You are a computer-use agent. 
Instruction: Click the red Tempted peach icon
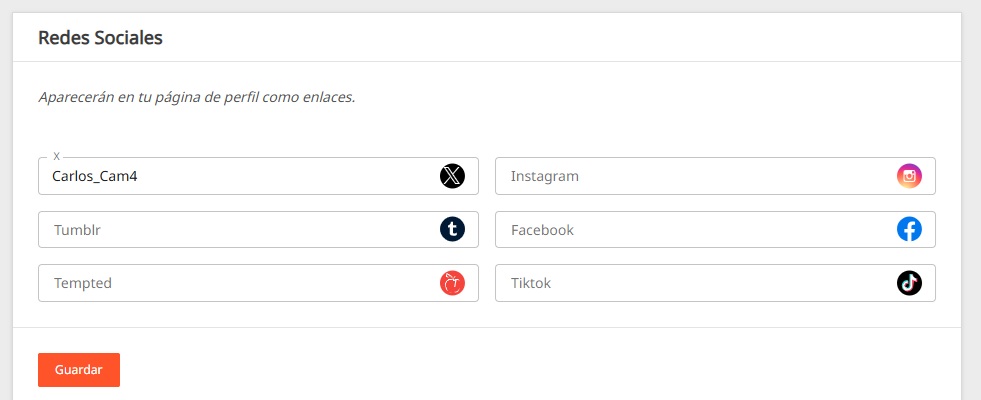pyautogui.click(x=452, y=283)
